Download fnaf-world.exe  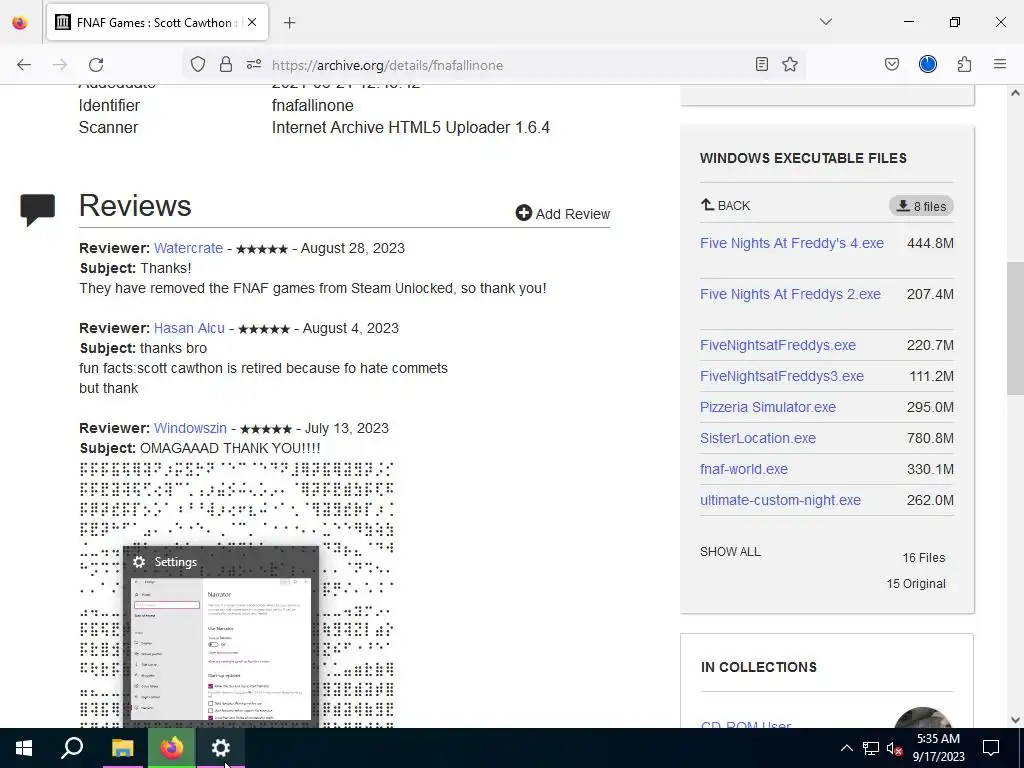click(x=744, y=469)
